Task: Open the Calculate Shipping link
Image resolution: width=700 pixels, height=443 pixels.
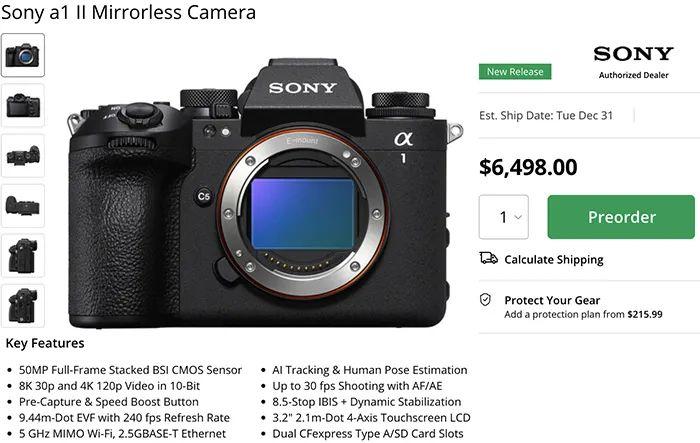Action: (x=553, y=260)
